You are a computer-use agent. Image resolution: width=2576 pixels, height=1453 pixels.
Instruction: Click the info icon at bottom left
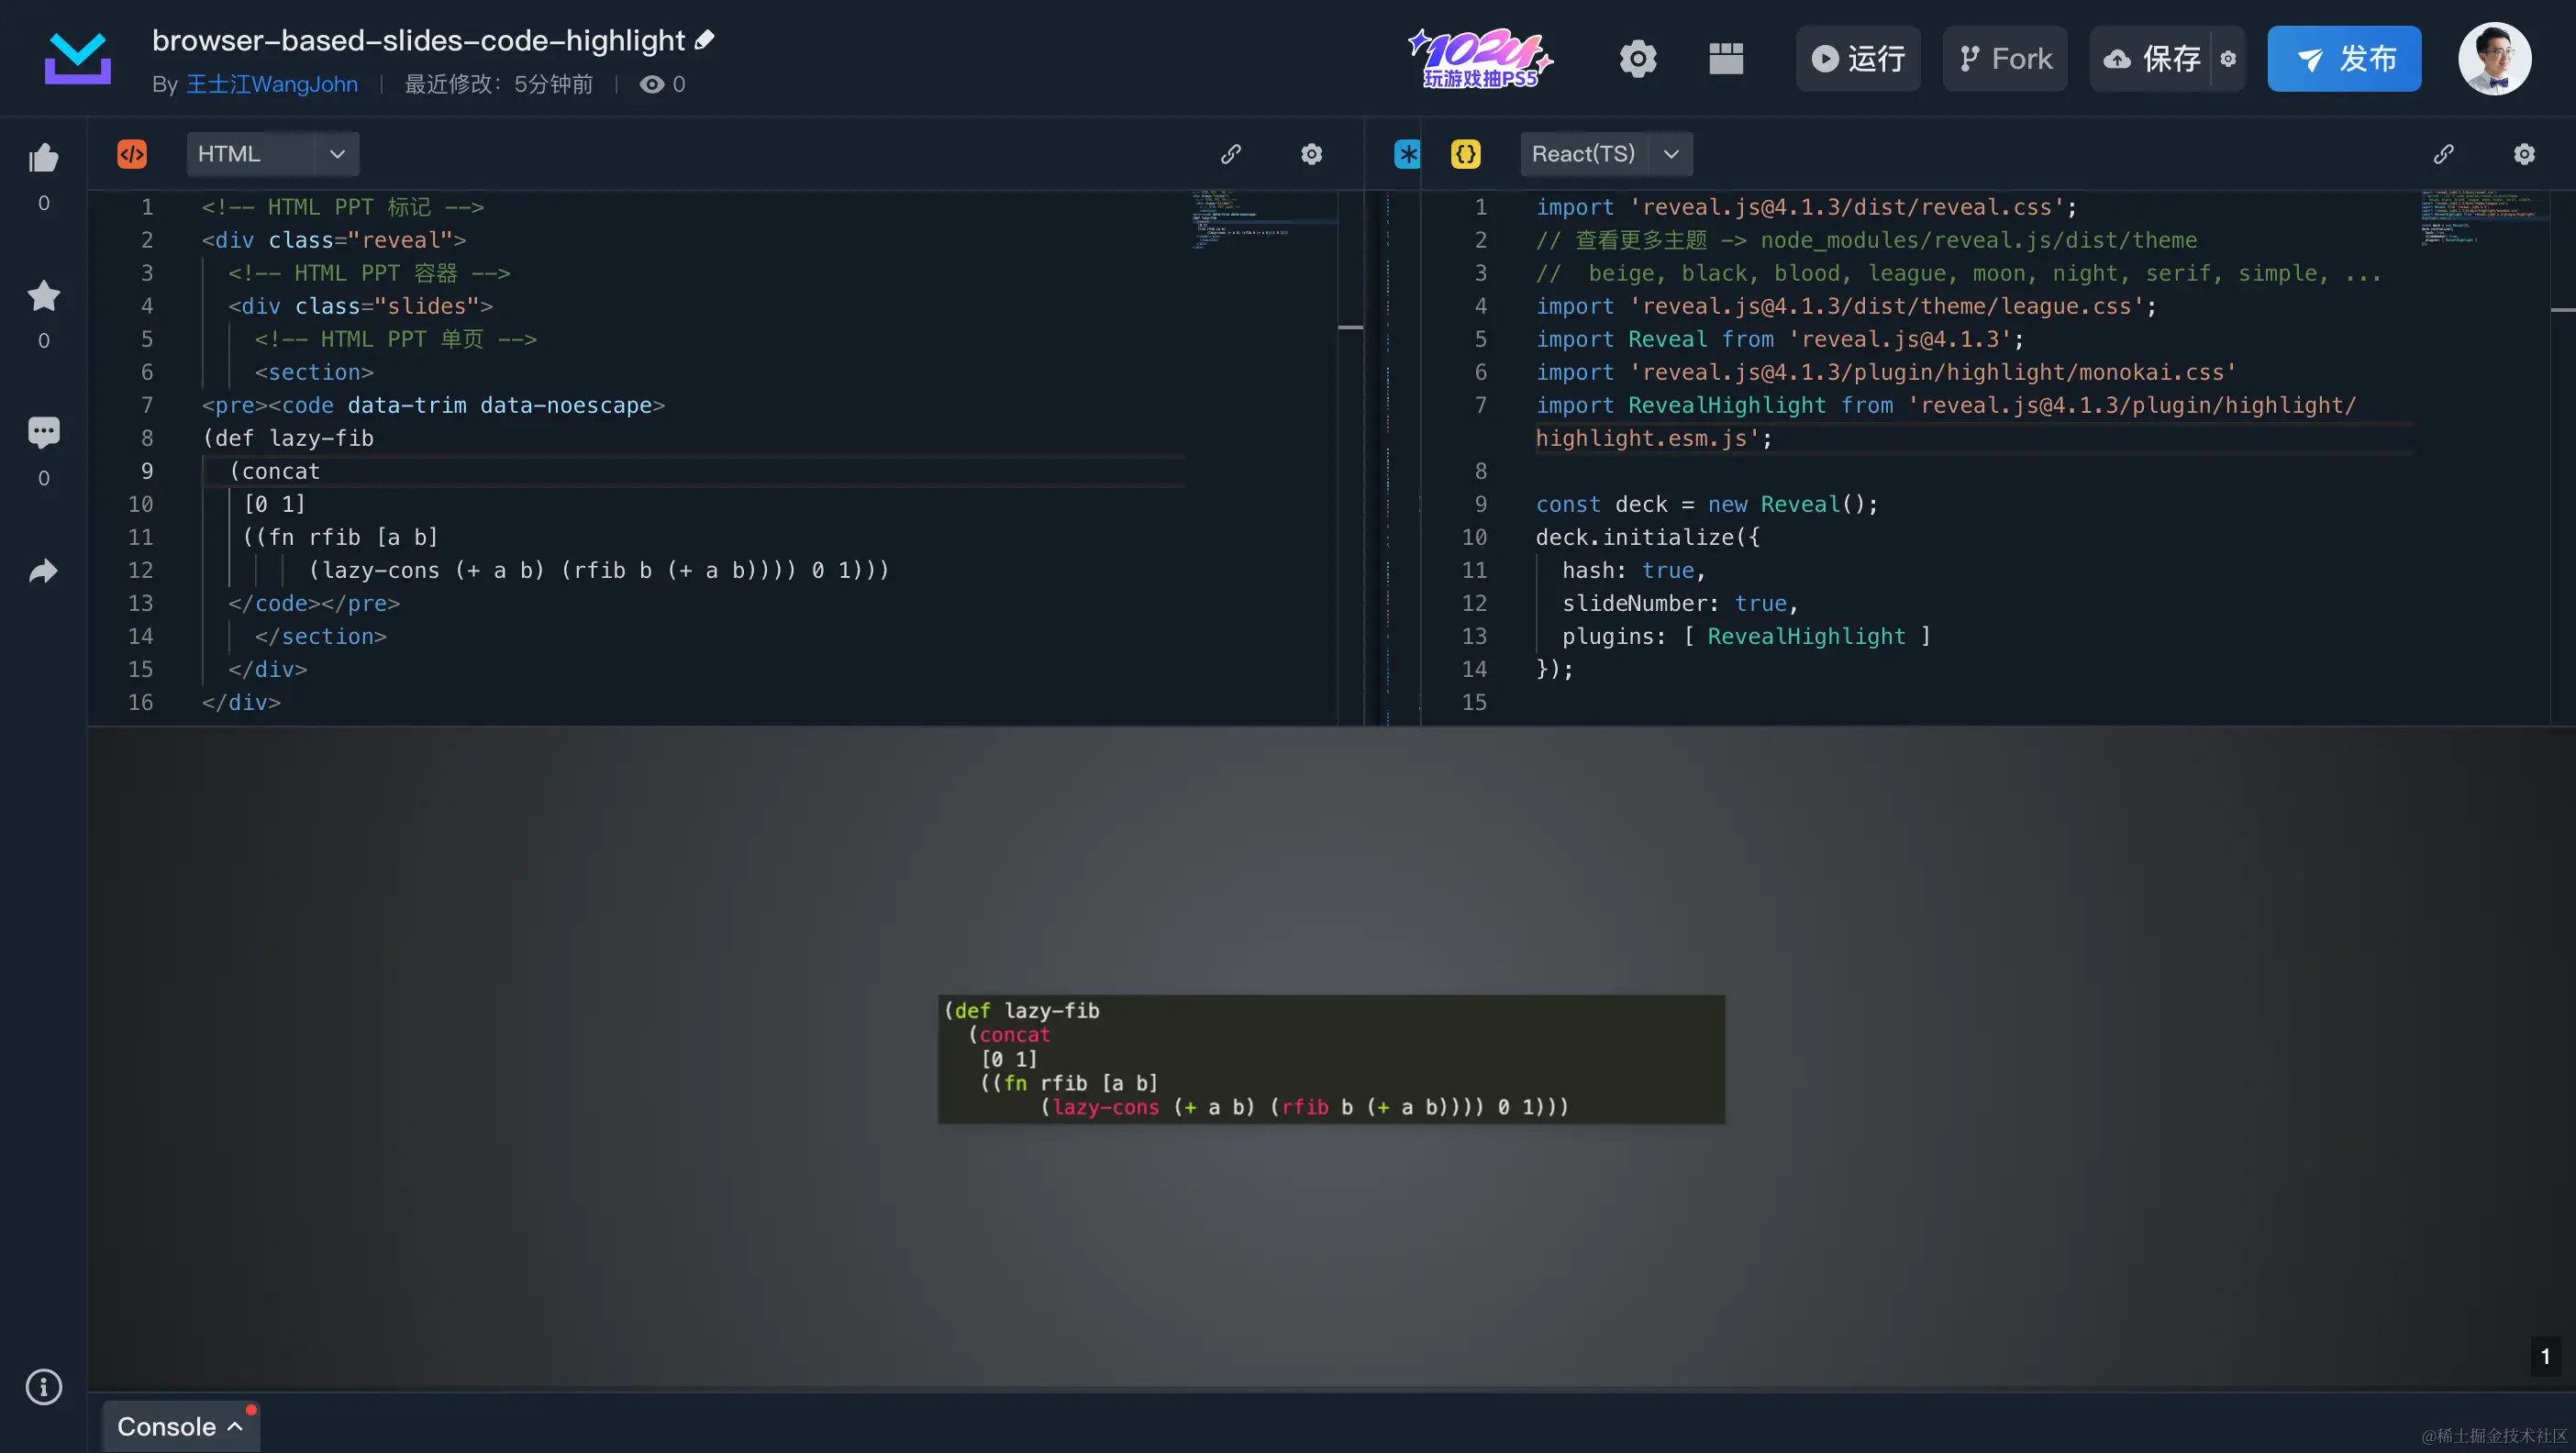point(43,1387)
